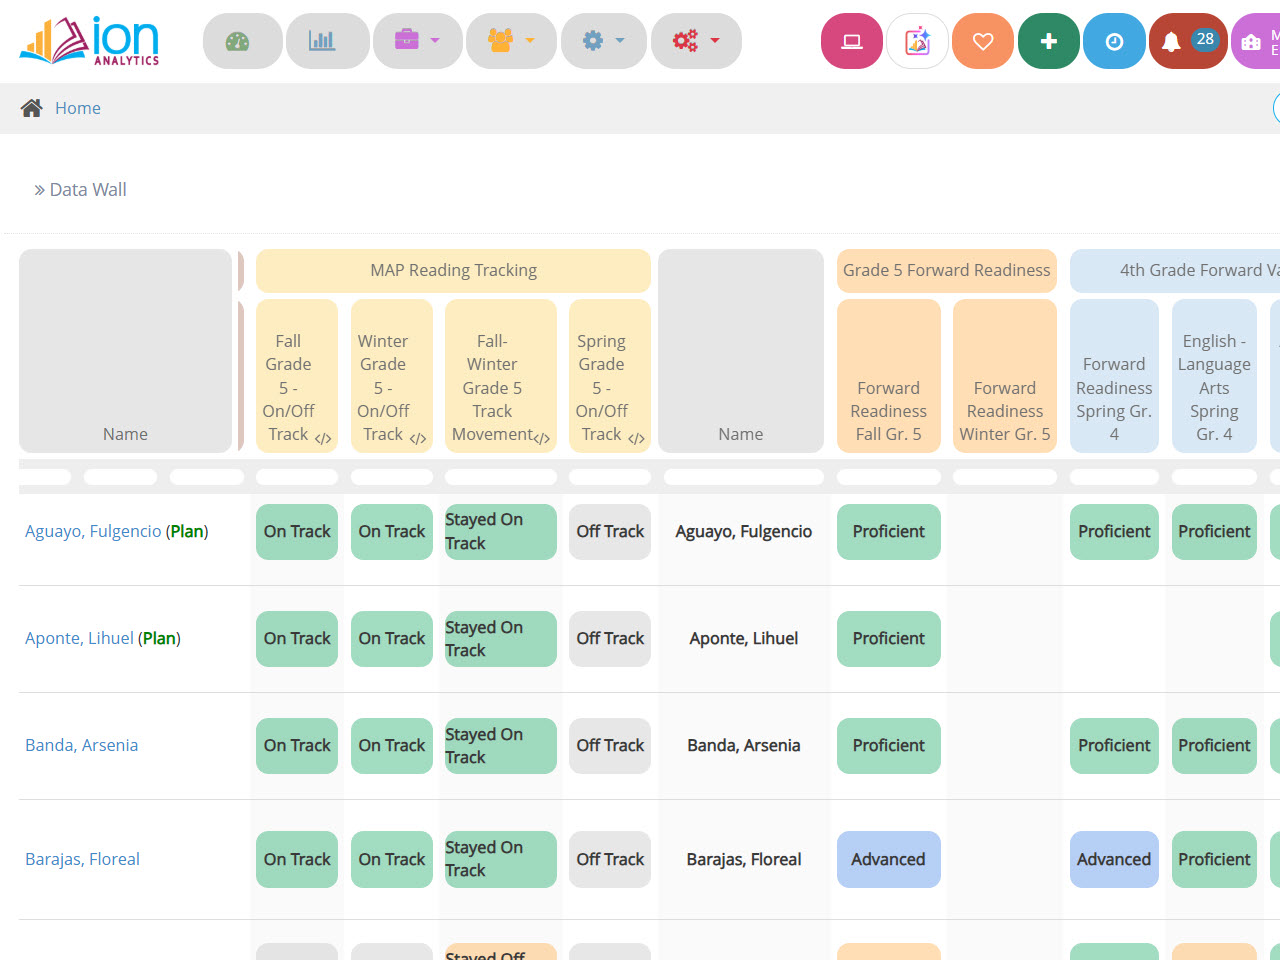The width and height of the screenshot is (1280, 960).
Task: Click Banda, Arsenia's Stayed On Track cell
Action: coord(500,745)
